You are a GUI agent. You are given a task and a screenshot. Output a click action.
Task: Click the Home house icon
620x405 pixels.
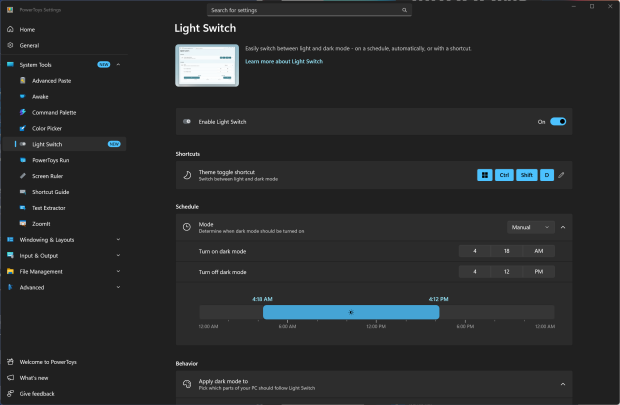tap(10, 29)
